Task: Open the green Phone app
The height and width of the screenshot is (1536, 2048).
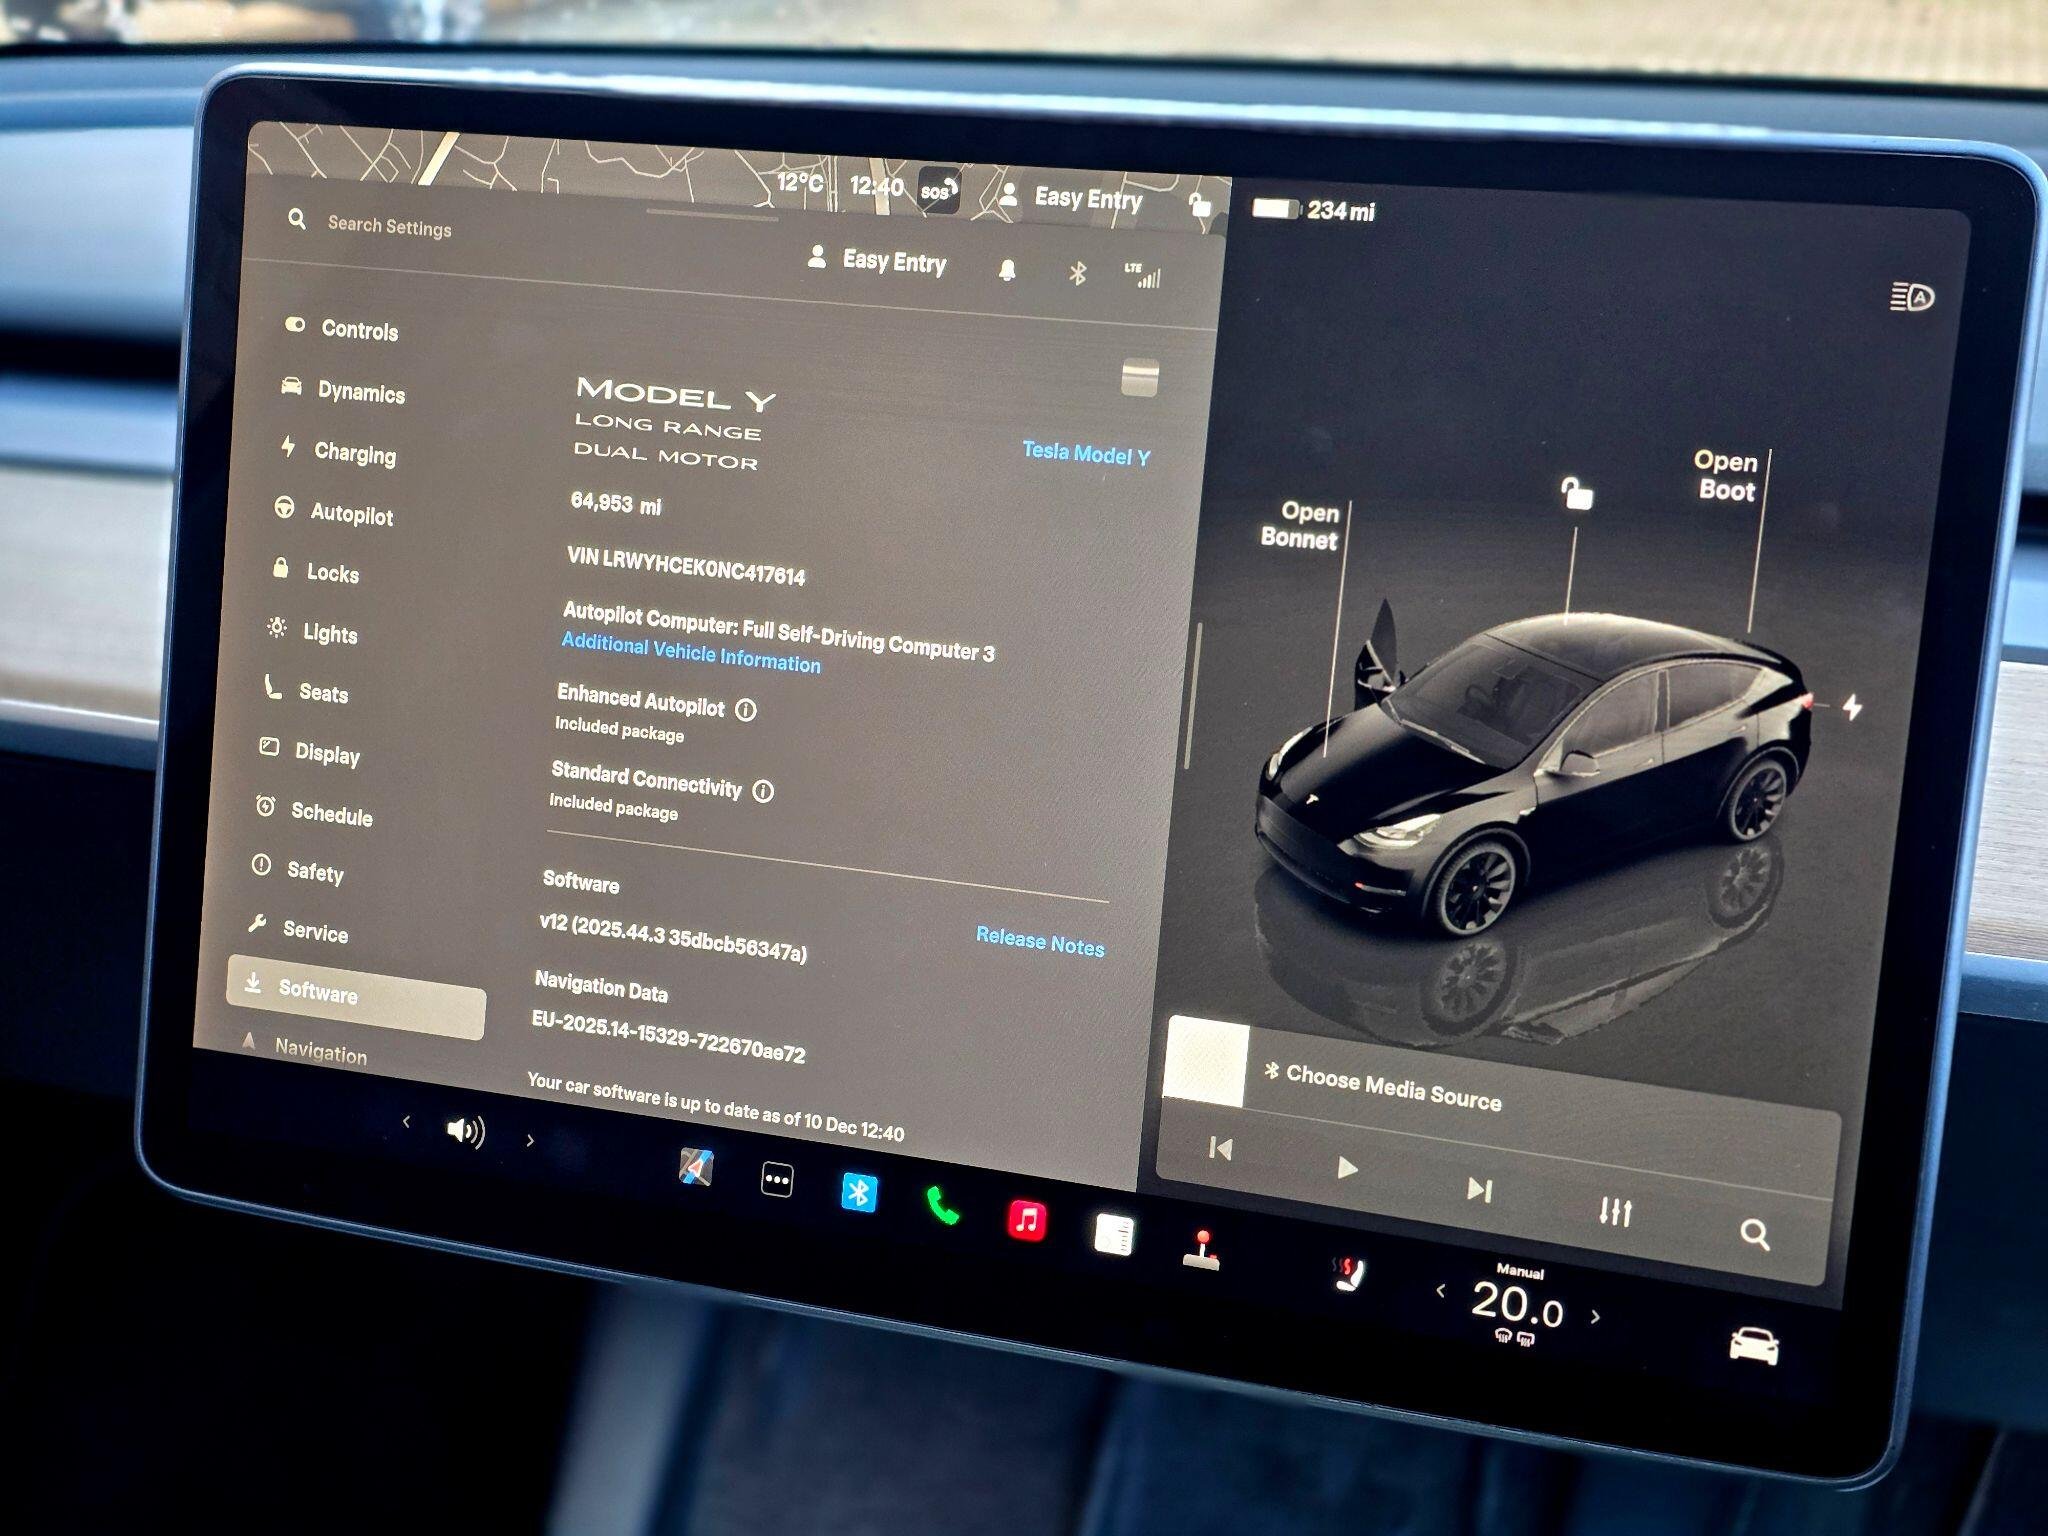Action: 942,1205
